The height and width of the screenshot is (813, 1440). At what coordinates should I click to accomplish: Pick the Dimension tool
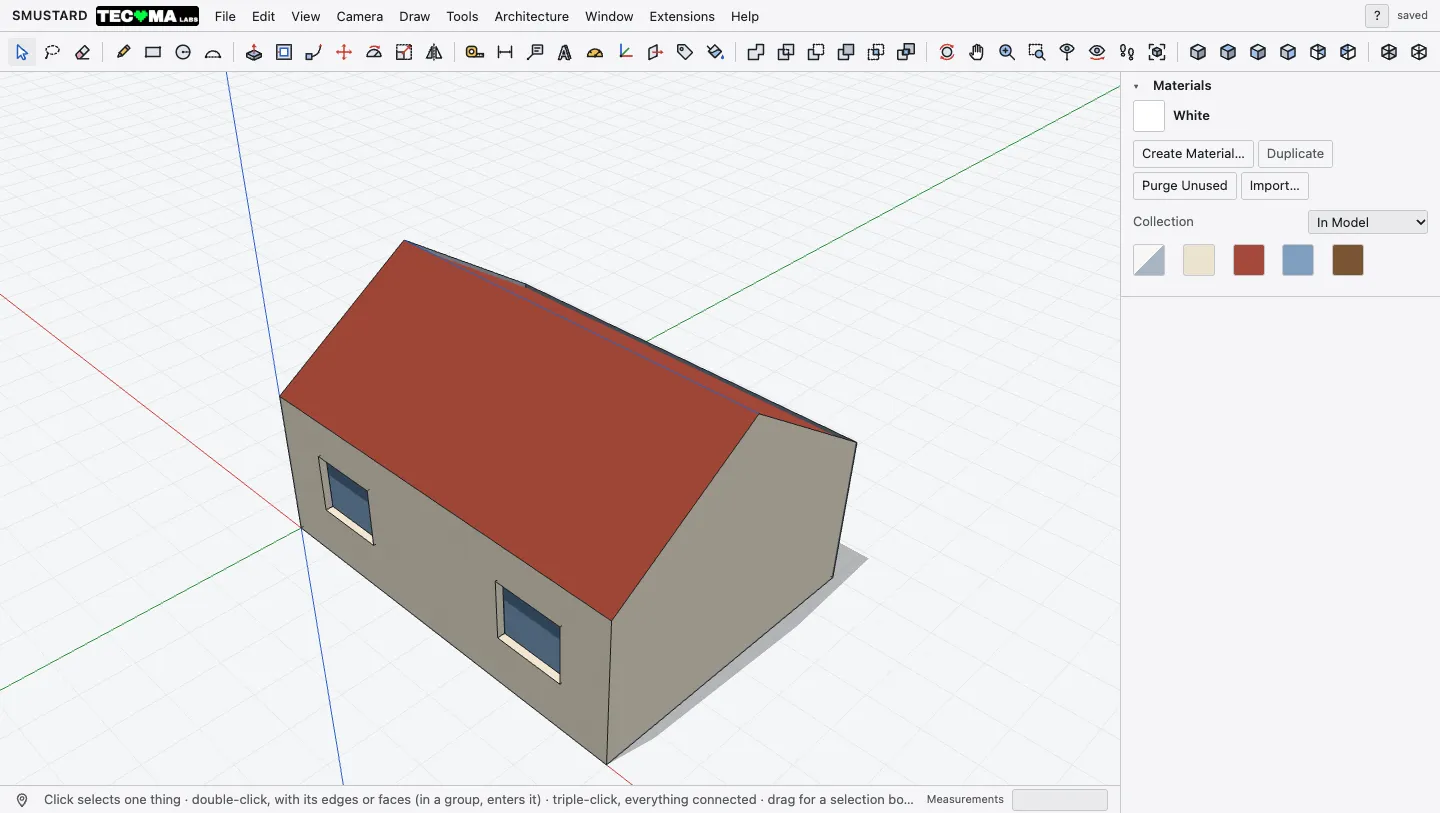pyautogui.click(x=505, y=52)
